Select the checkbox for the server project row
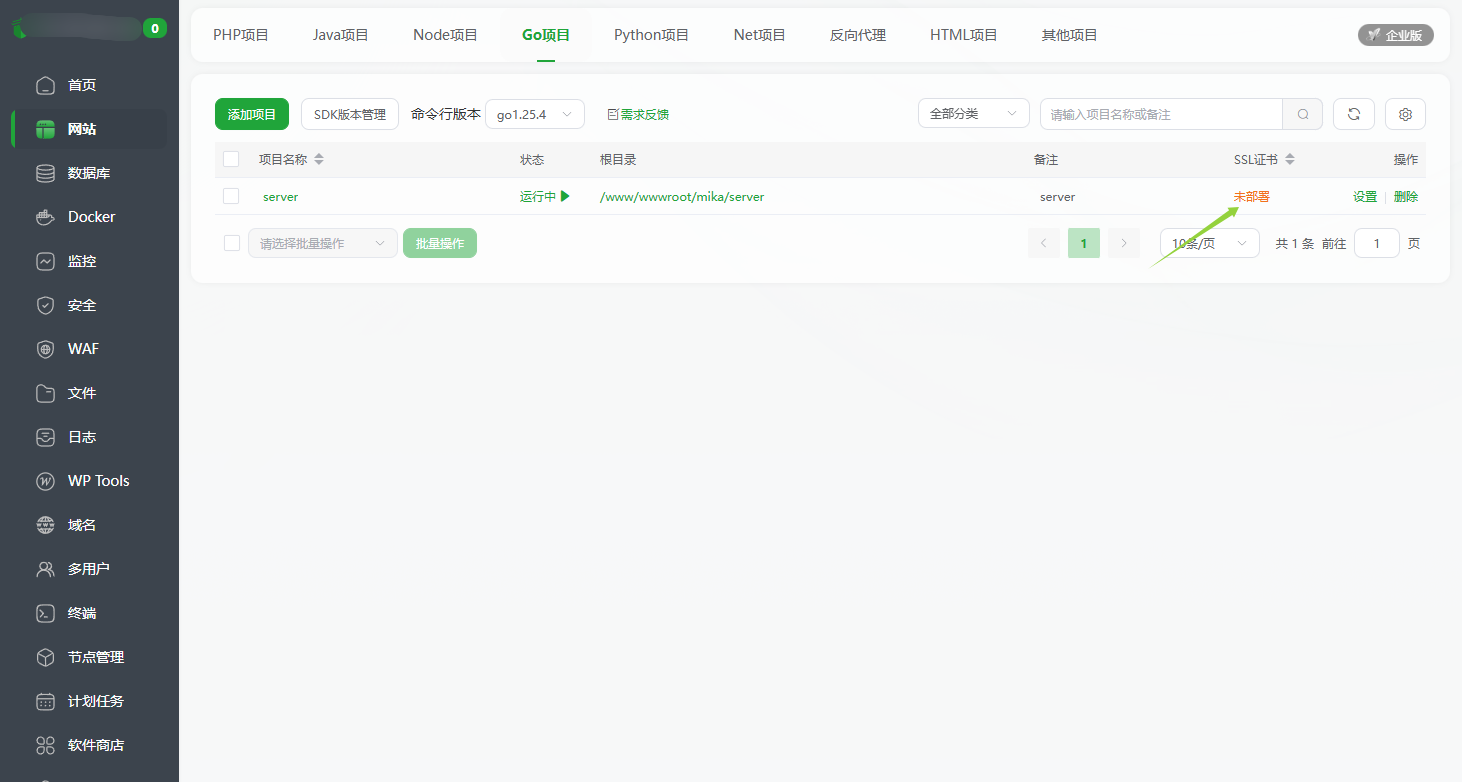Image resolution: width=1467 pixels, height=782 pixels. tap(230, 196)
